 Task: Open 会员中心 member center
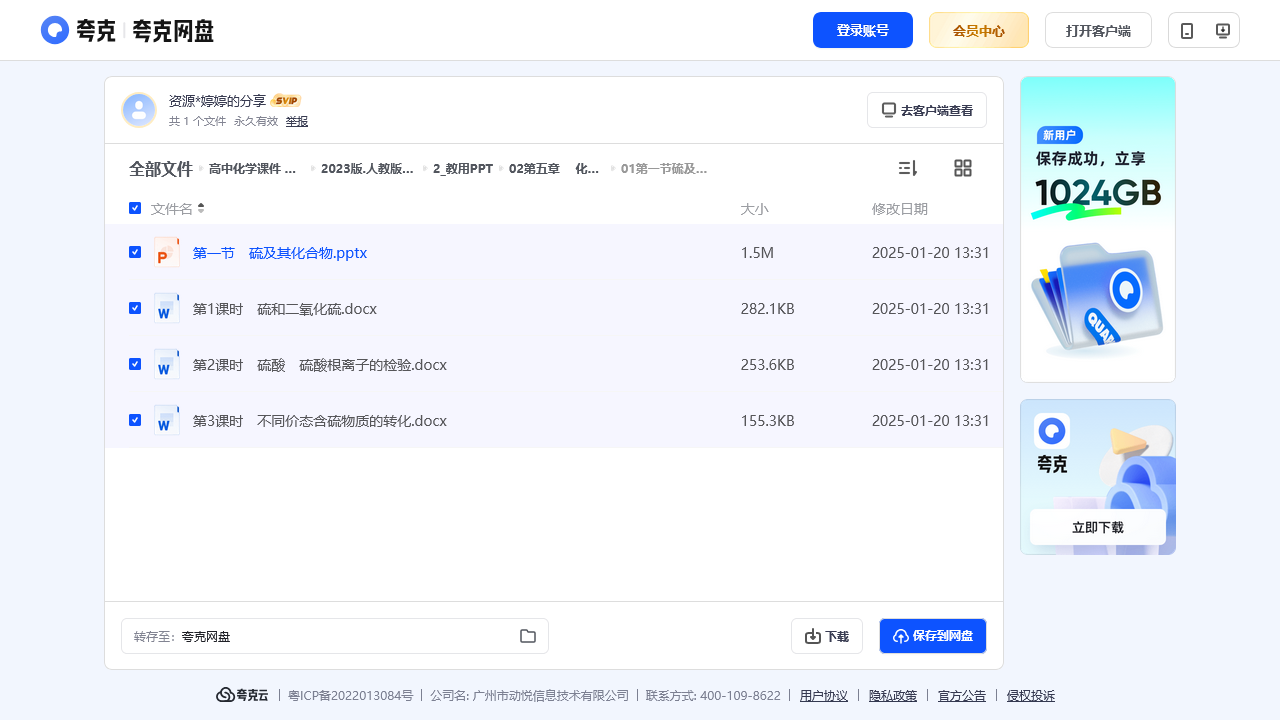point(979,30)
